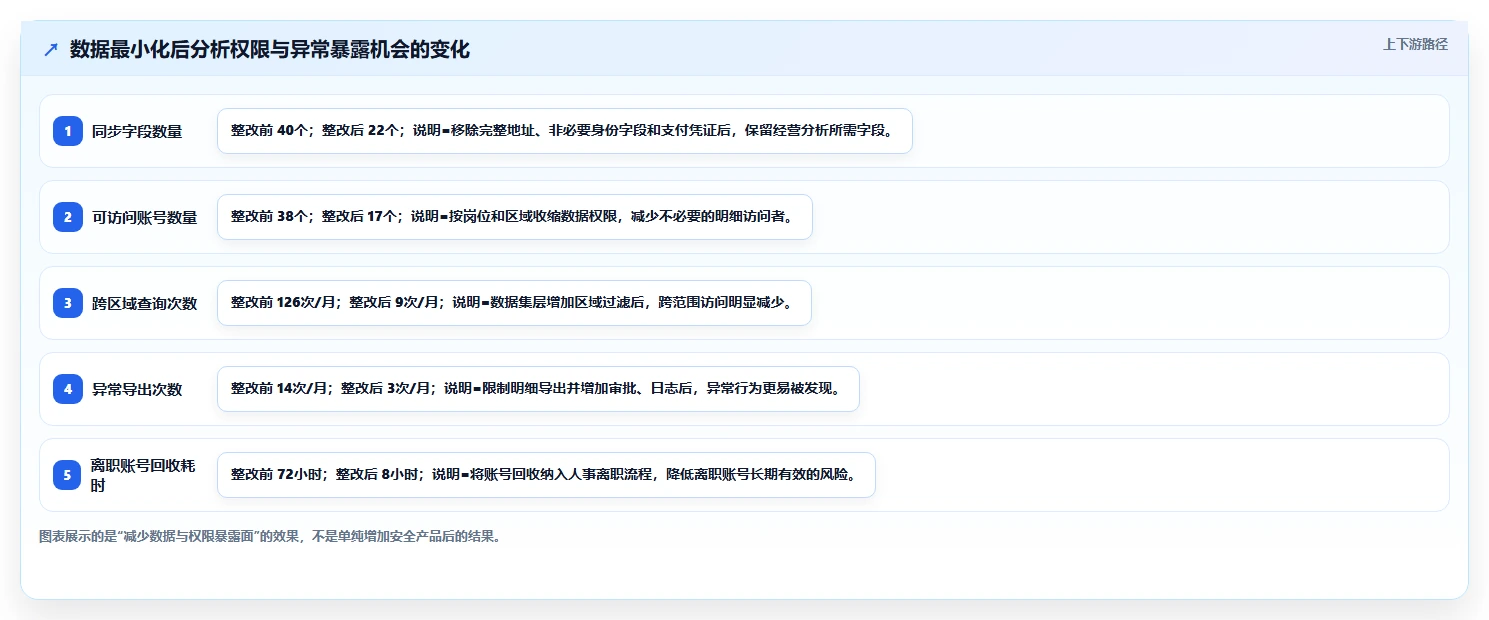Click the number 1 badge for 同步字段数量
Image resolution: width=1489 pixels, height=620 pixels.
(x=68, y=131)
